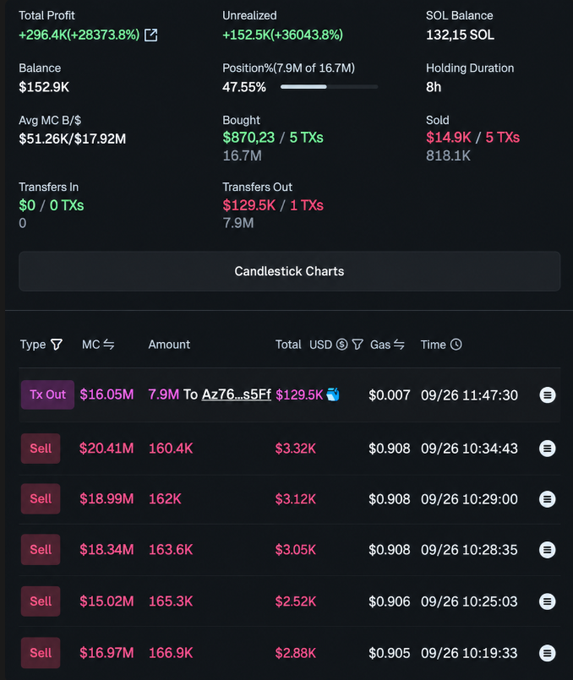Swap the Gas column display icon
This screenshot has height=680, width=573.
click(x=399, y=344)
